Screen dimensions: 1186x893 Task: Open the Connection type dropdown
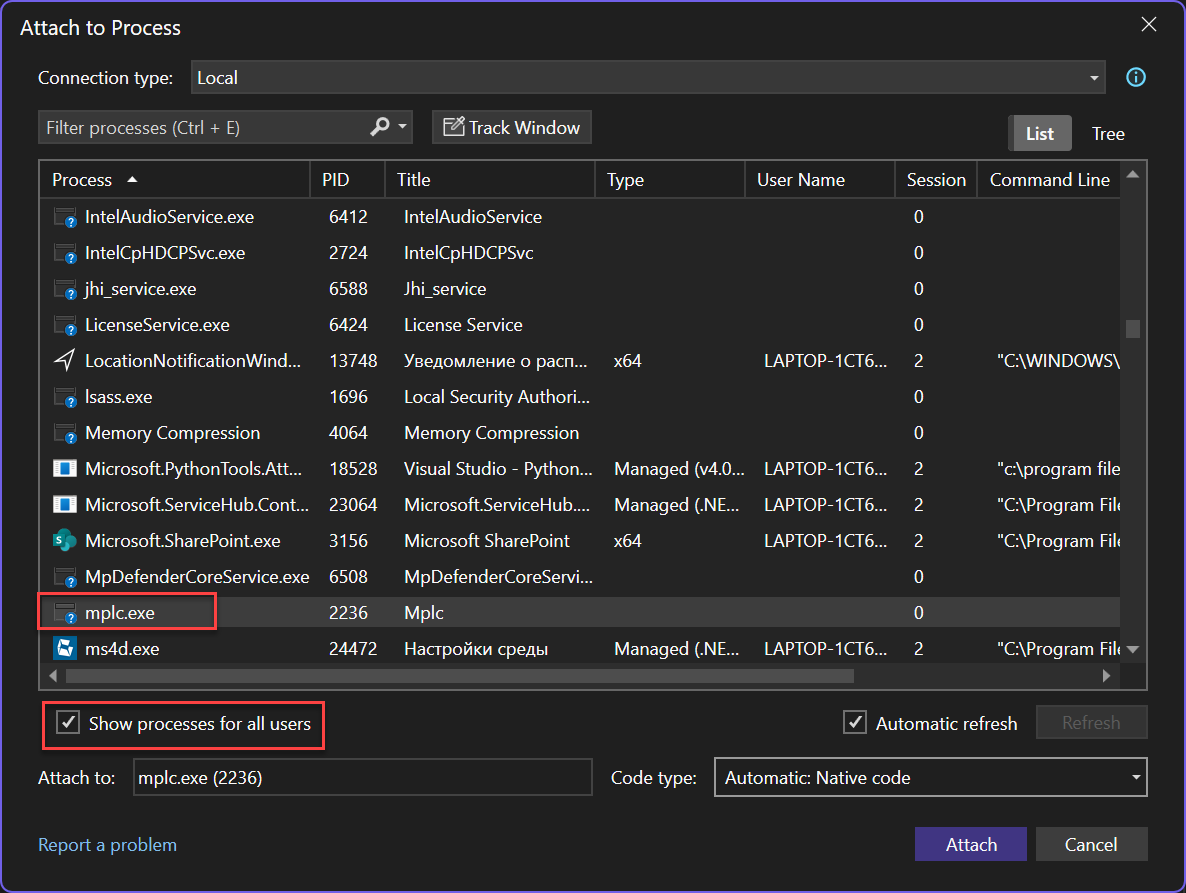(1094, 78)
